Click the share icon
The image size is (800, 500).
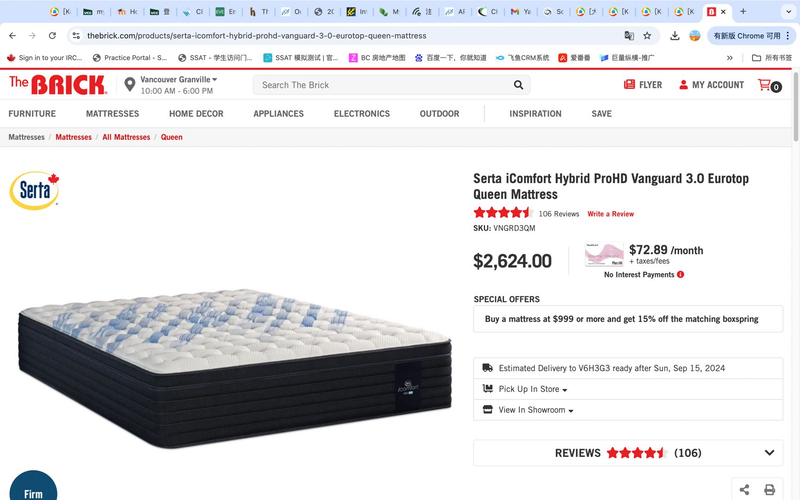pyautogui.click(x=744, y=490)
